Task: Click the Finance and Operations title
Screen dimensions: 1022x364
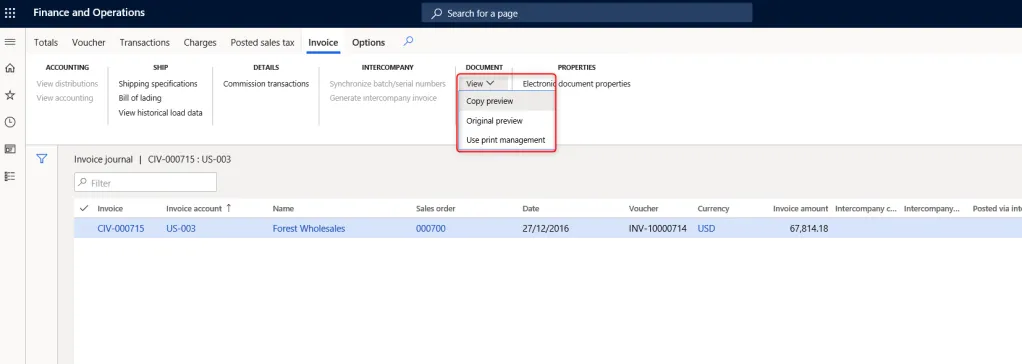Action: (x=89, y=12)
